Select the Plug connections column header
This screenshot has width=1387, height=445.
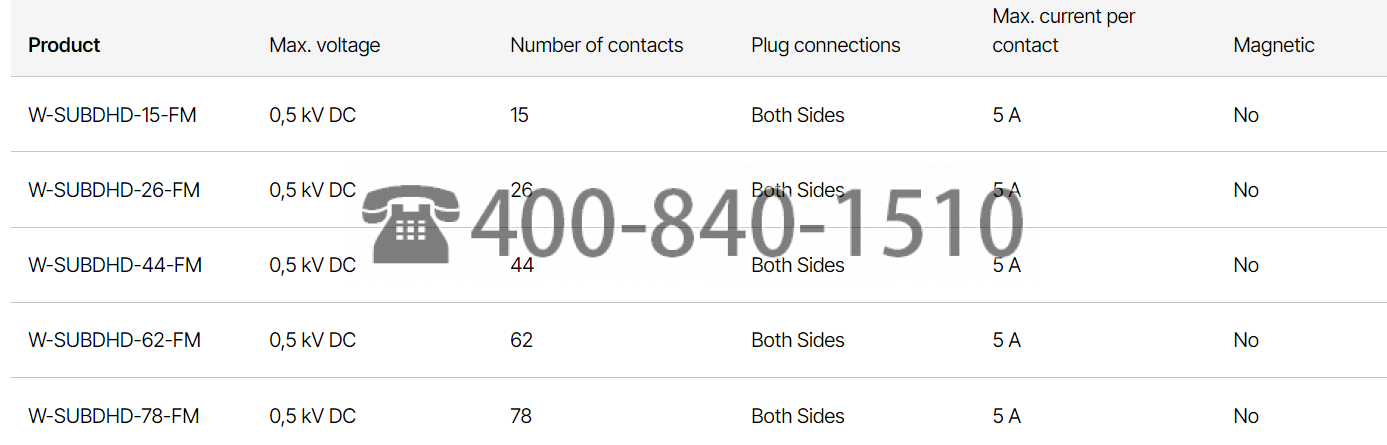(826, 45)
